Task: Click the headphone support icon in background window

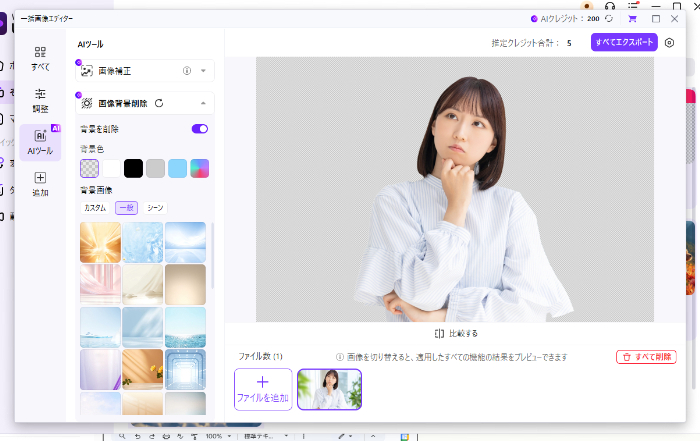Action: (x=610, y=6)
